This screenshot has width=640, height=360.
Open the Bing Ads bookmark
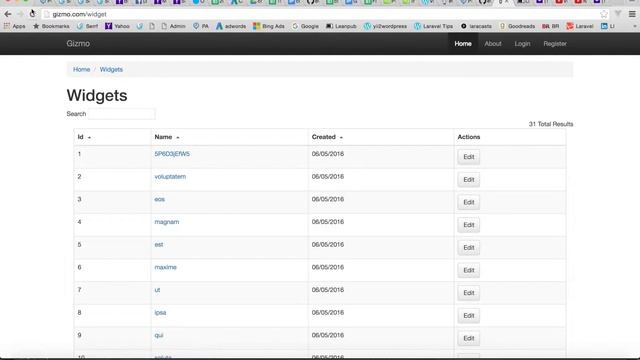269,26
